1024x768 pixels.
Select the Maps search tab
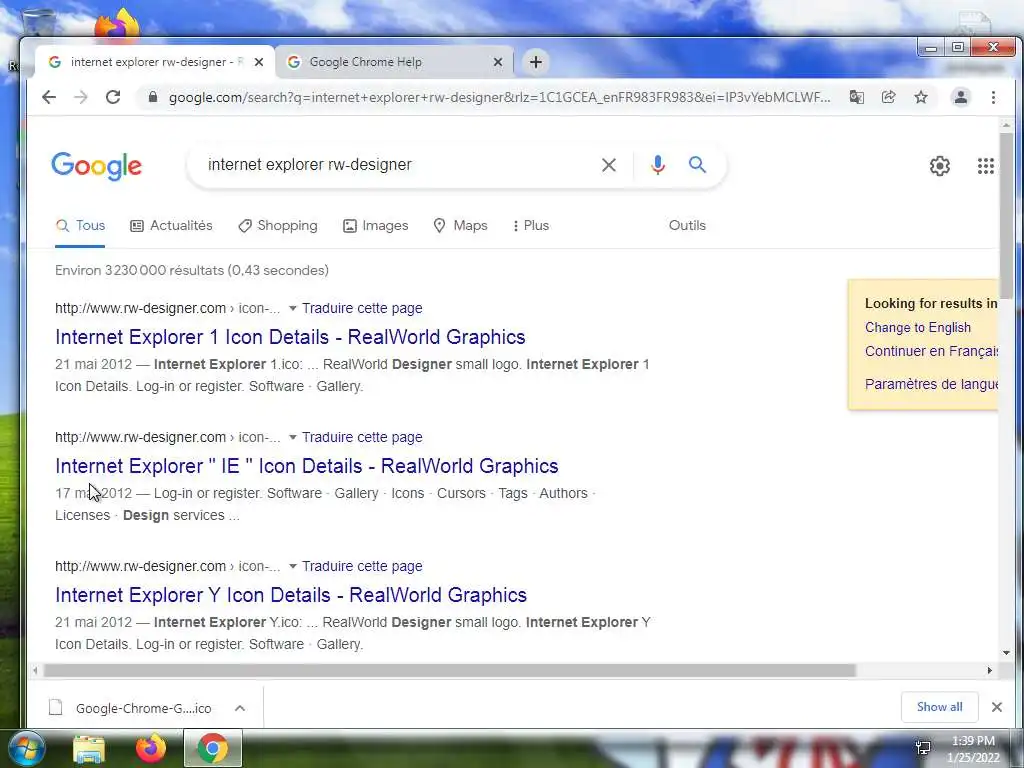[x=460, y=225]
